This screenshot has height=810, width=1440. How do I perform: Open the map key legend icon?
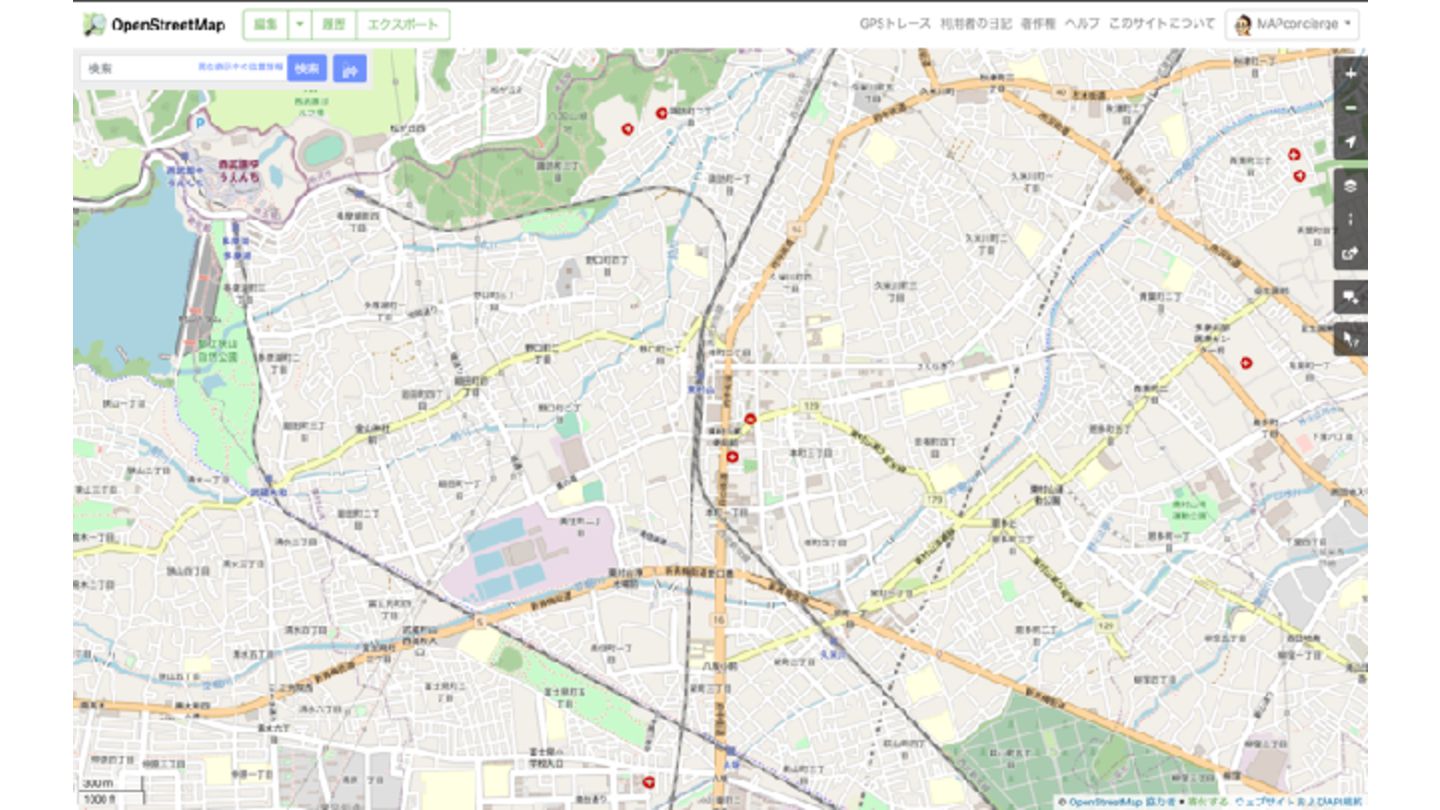click(1351, 220)
